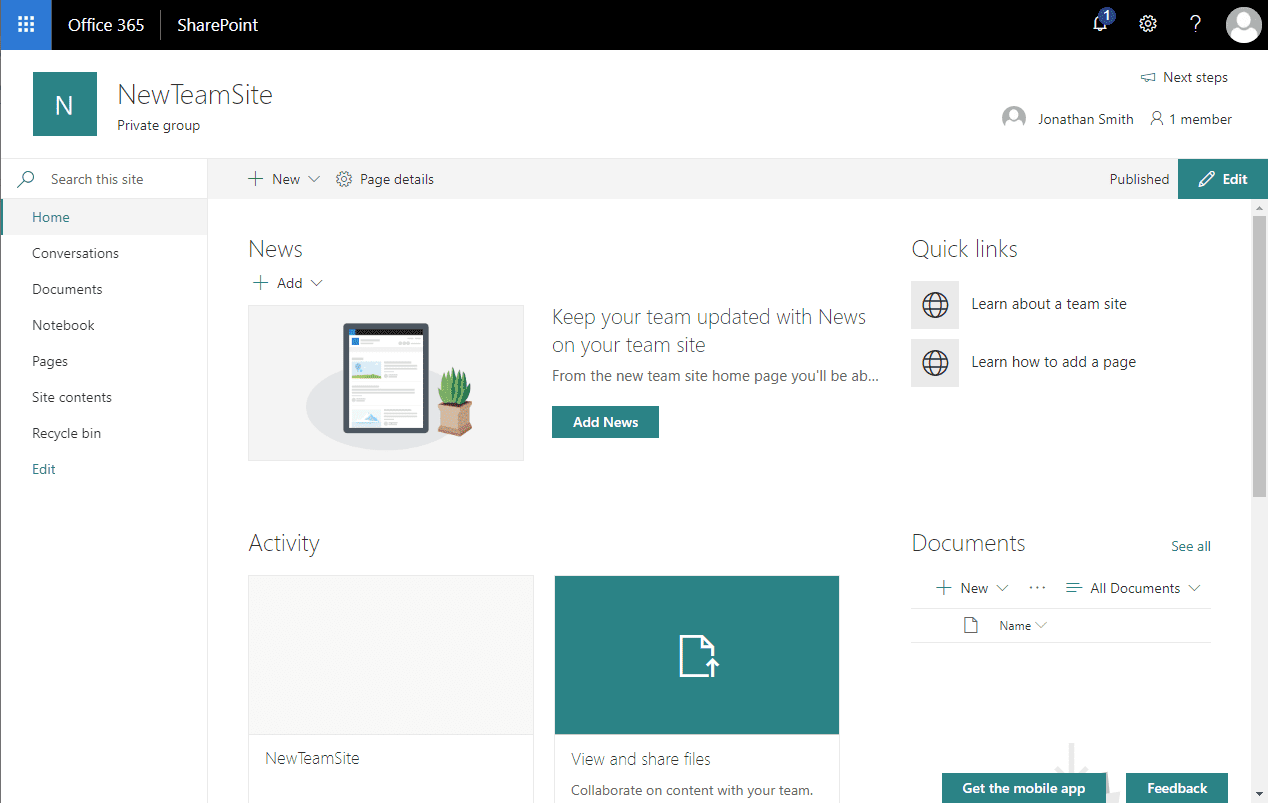Click the pencil icon on the Edit button
Image resolution: width=1268 pixels, height=803 pixels.
pyautogui.click(x=1205, y=179)
